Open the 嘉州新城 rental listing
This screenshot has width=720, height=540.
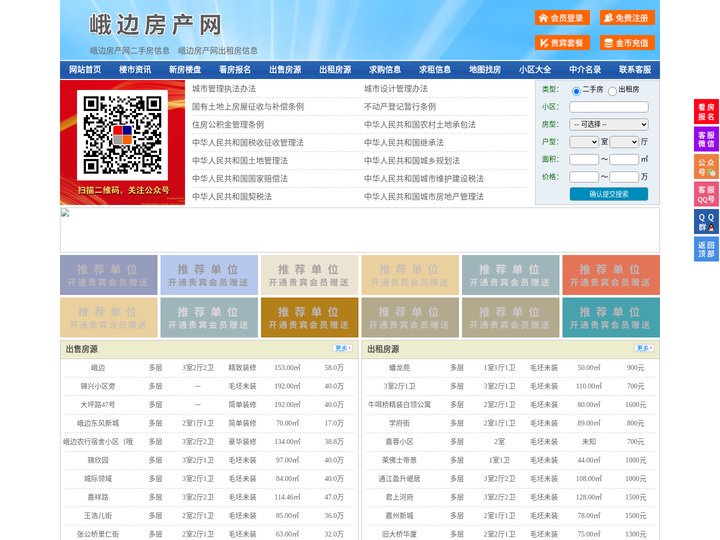tap(399, 516)
